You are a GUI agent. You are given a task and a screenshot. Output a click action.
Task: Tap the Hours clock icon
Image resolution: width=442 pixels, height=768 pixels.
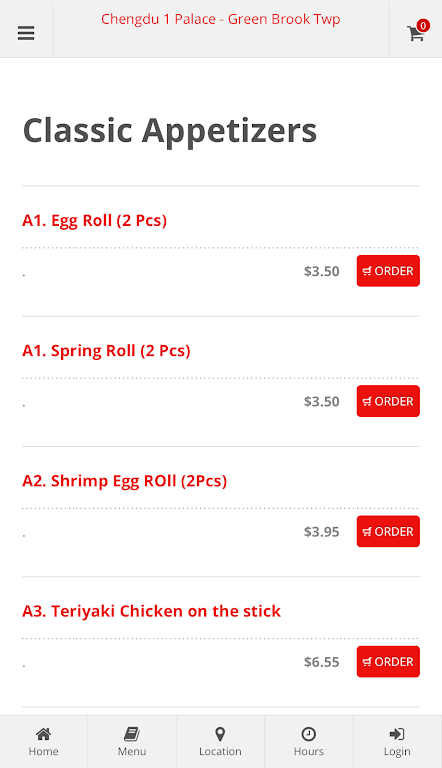click(x=308, y=734)
